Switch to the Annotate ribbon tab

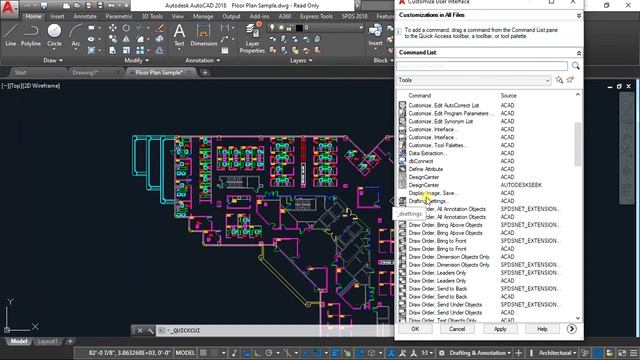click(x=85, y=16)
